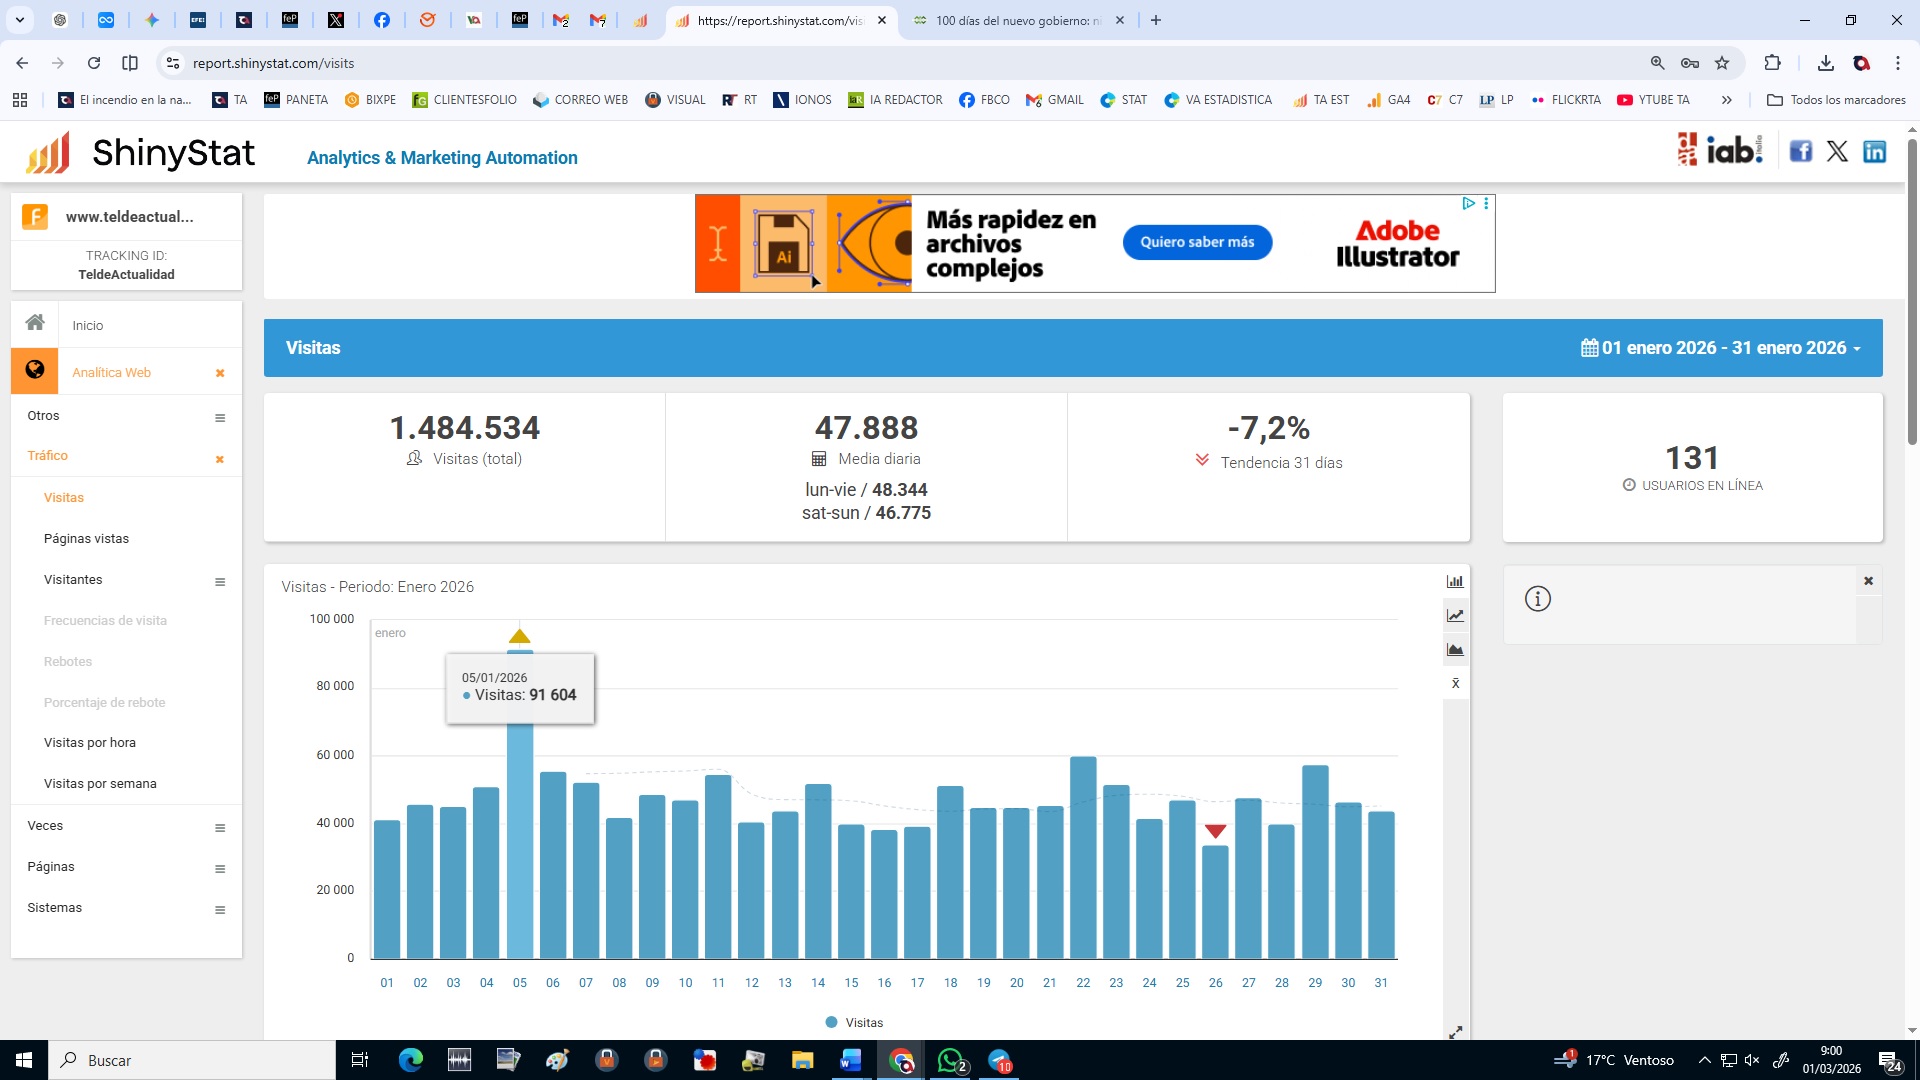The height and width of the screenshot is (1080, 1920).
Task: Click the Quiero saber más ad button
Action: [x=1197, y=242]
